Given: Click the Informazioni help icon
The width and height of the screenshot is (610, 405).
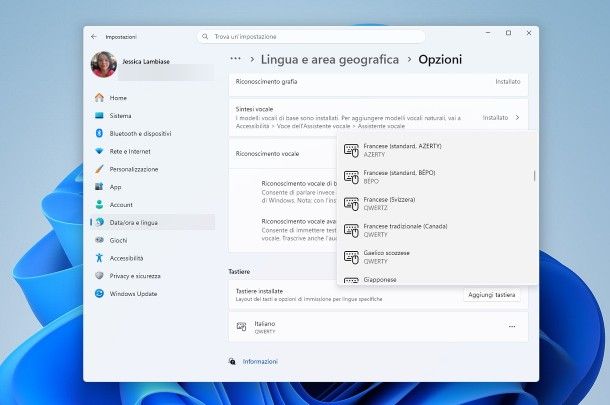Looking at the screenshot, I should pos(232,361).
